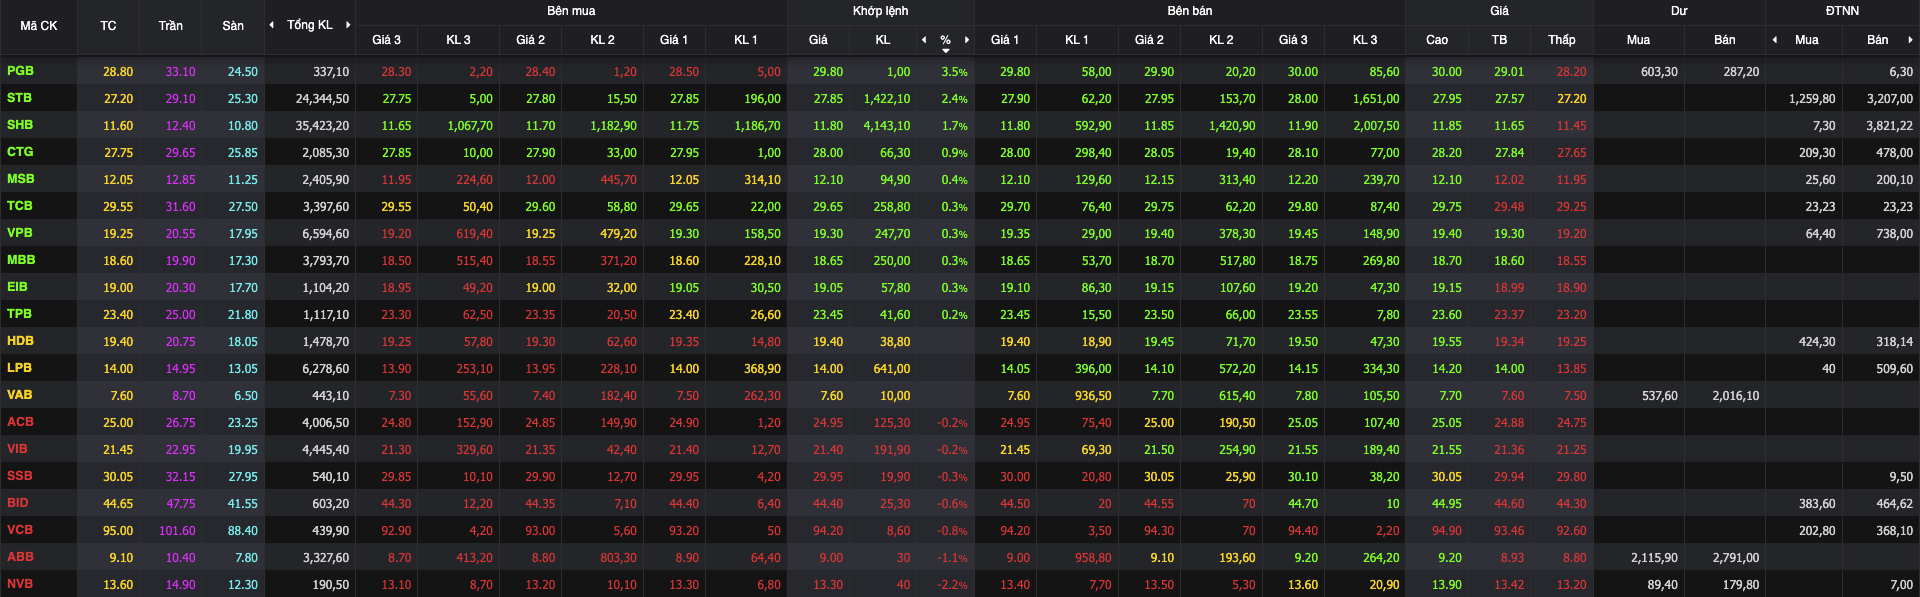Viewport: 1920px width, 597px height.
Task: Sort by Tổng KL column header
Action: [310, 25]
